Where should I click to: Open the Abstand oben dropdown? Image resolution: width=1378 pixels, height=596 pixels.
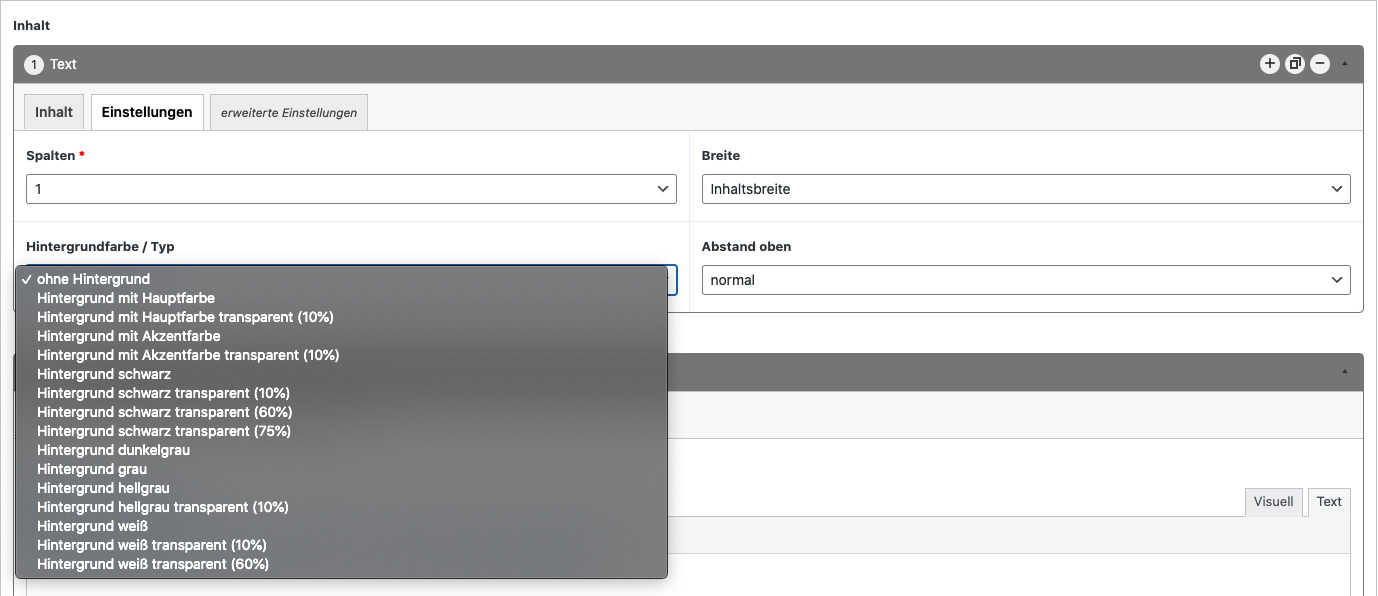pos(1025,280)
